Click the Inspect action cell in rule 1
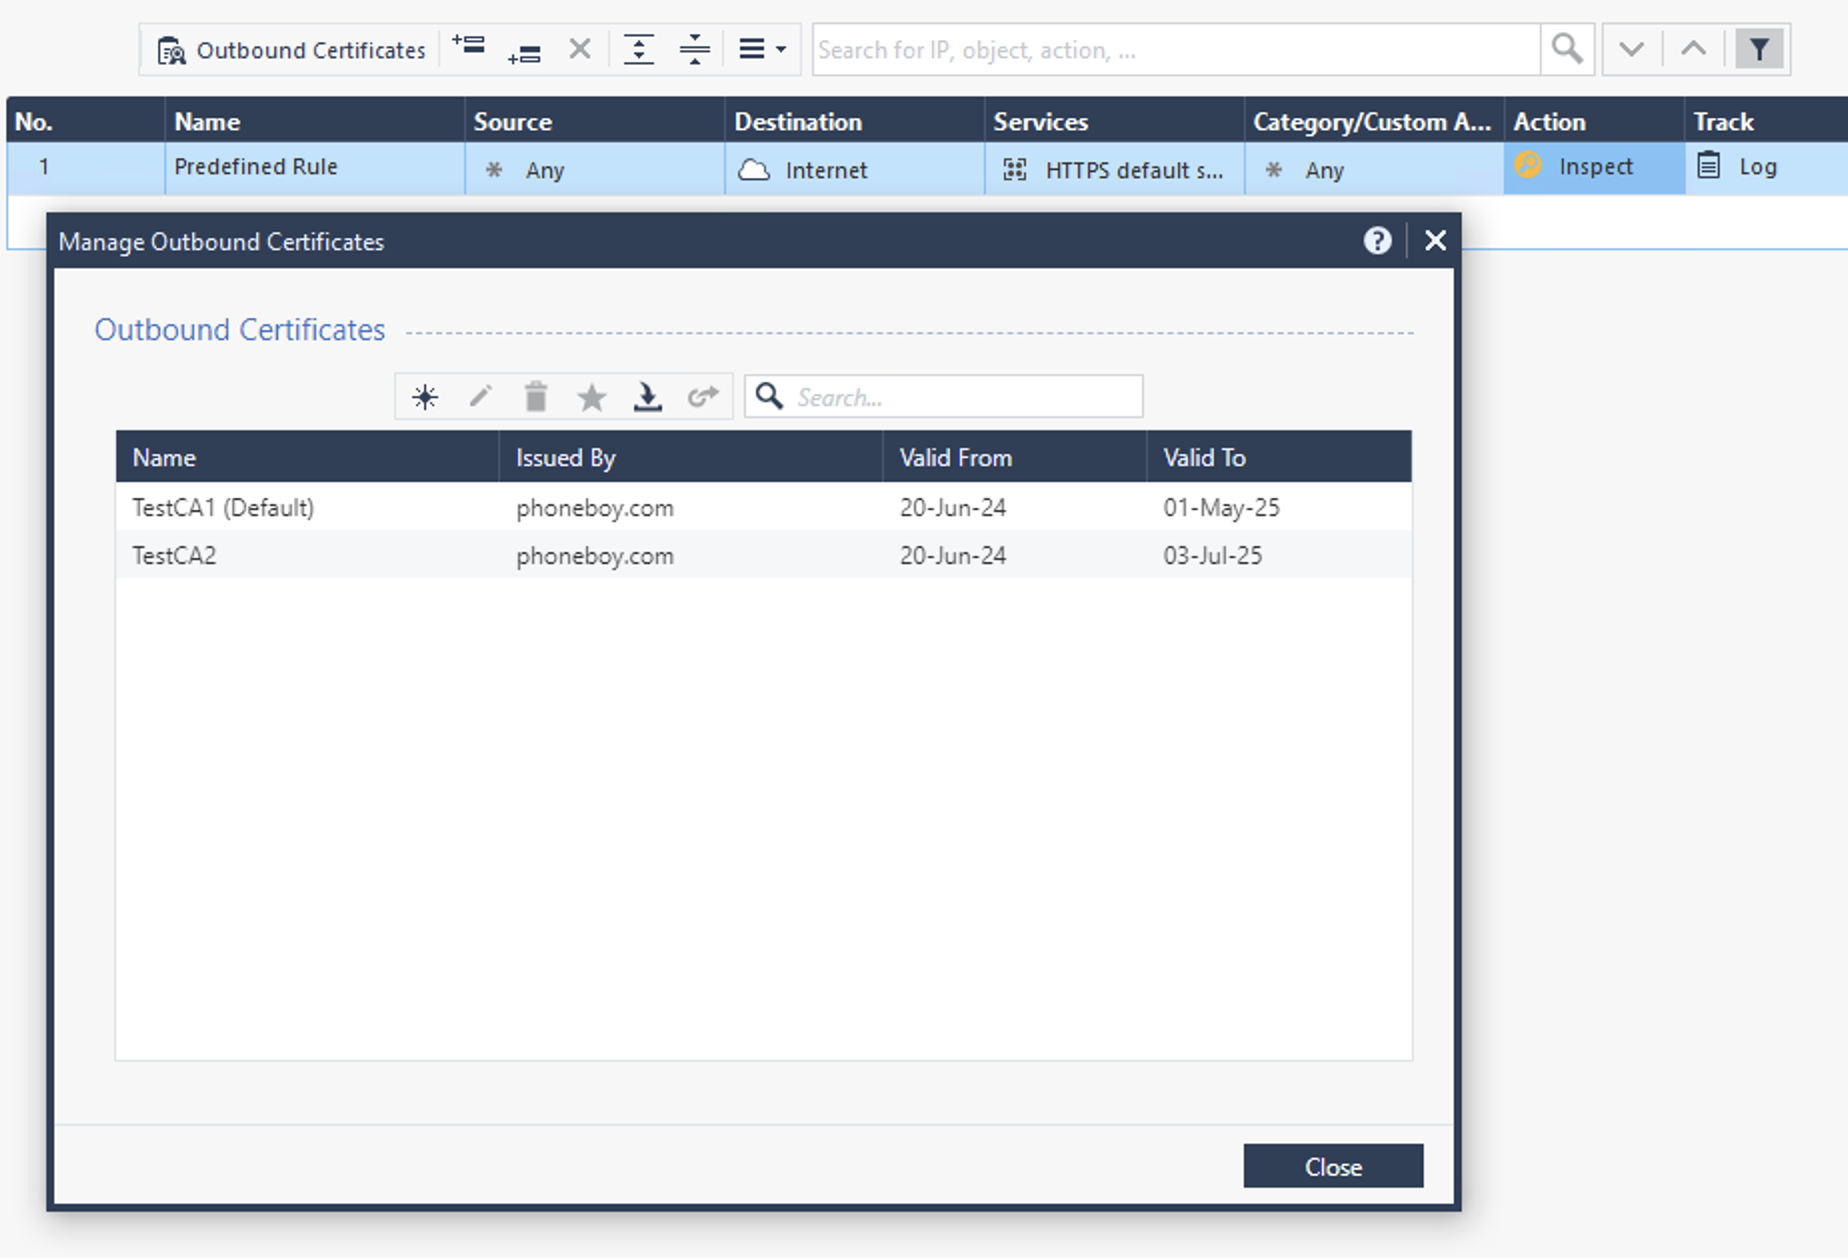The width and height of the screenshot is (1848, 1258). [x=1594, y=167]
